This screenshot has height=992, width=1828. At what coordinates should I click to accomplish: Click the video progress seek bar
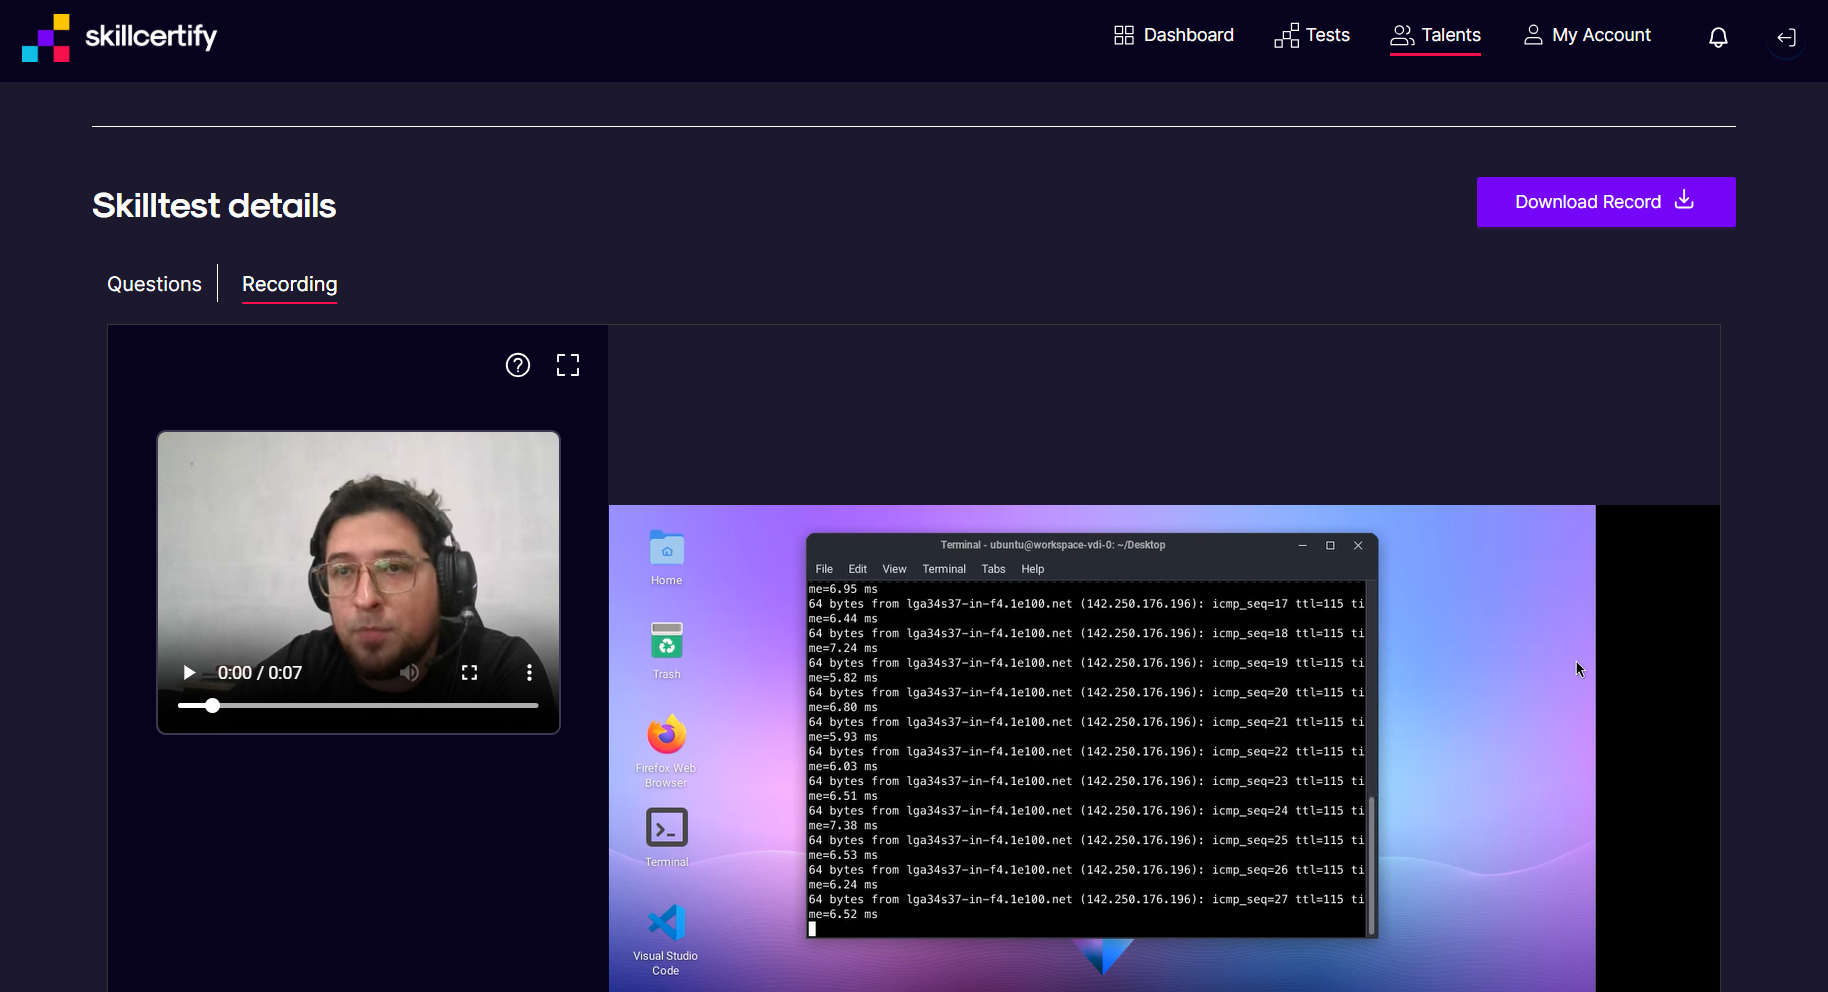click(358, 705)
